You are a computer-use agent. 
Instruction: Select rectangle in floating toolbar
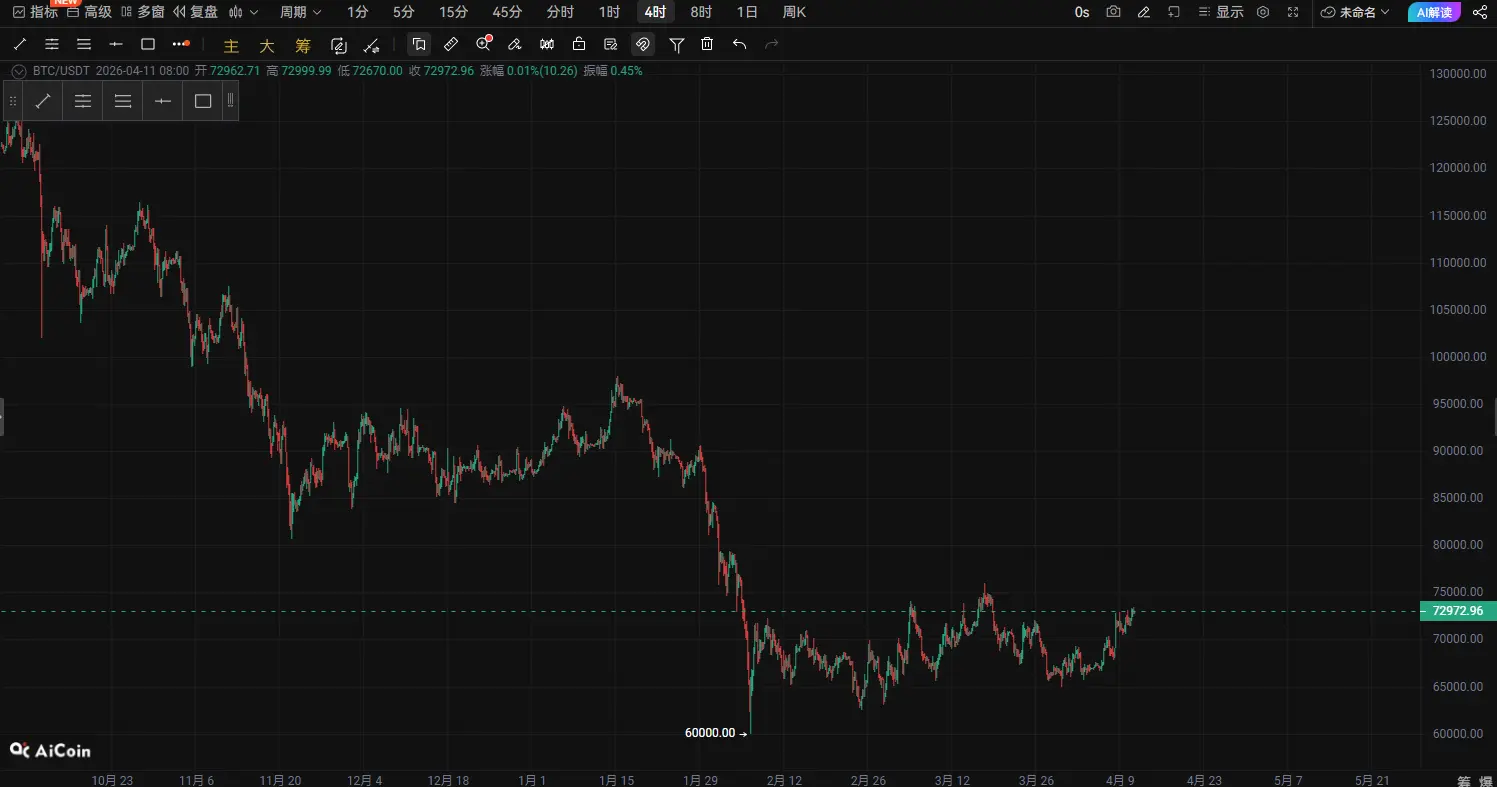pos(203,101)
